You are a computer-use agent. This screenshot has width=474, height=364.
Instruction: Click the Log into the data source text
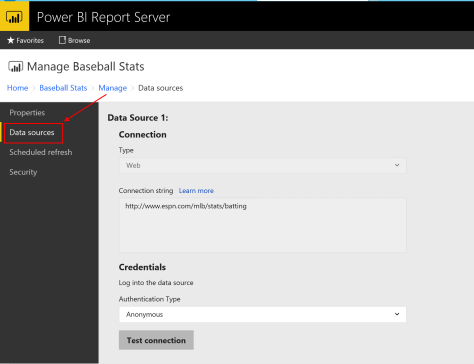(156, 283)
